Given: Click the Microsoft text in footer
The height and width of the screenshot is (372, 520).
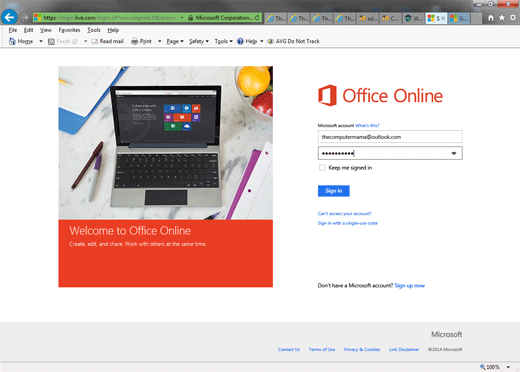Looking at the screenshot, I should click(x=447, y=334).
